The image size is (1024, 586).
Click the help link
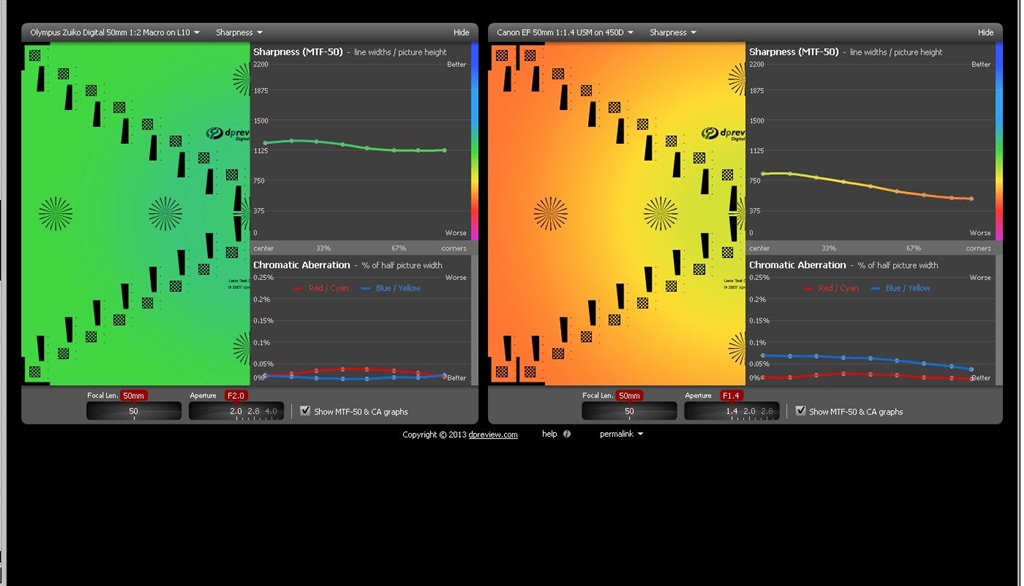tap(549, 434)
